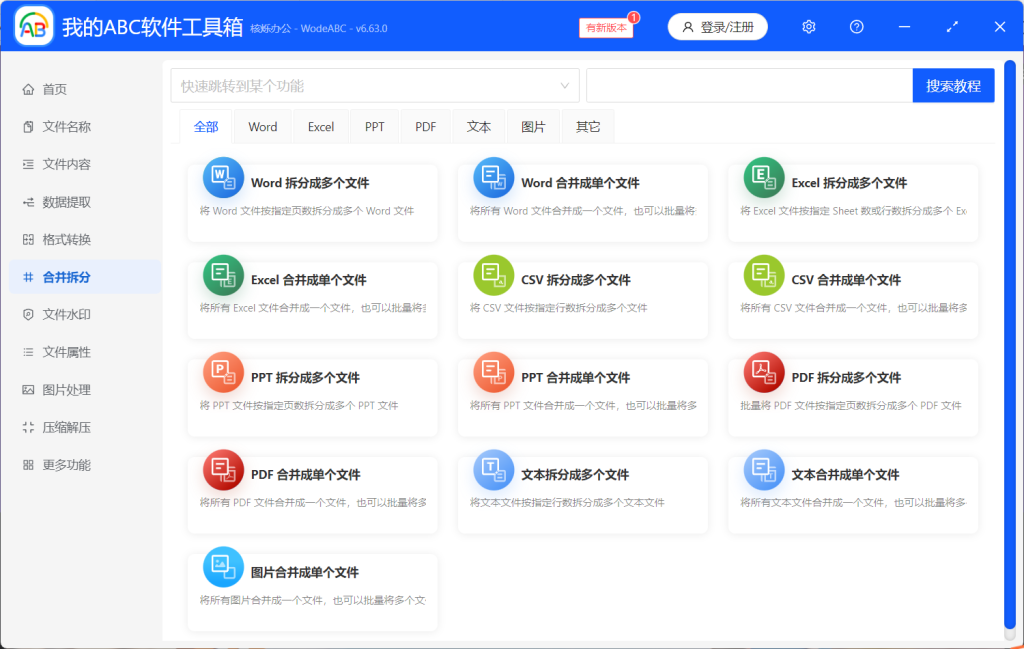Click the 图片处理 sidebar icon

click(x=28, y=390)
